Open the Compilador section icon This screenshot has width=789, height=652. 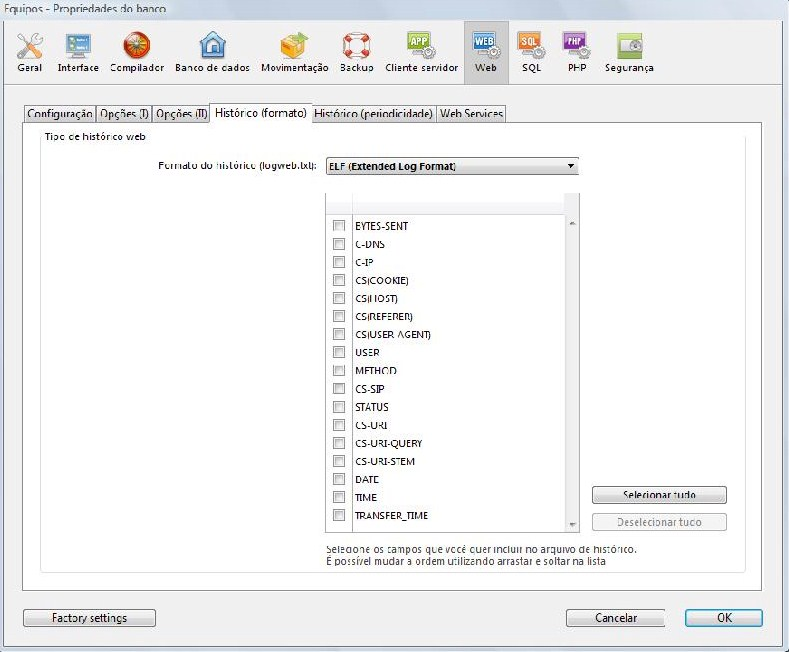137,46
